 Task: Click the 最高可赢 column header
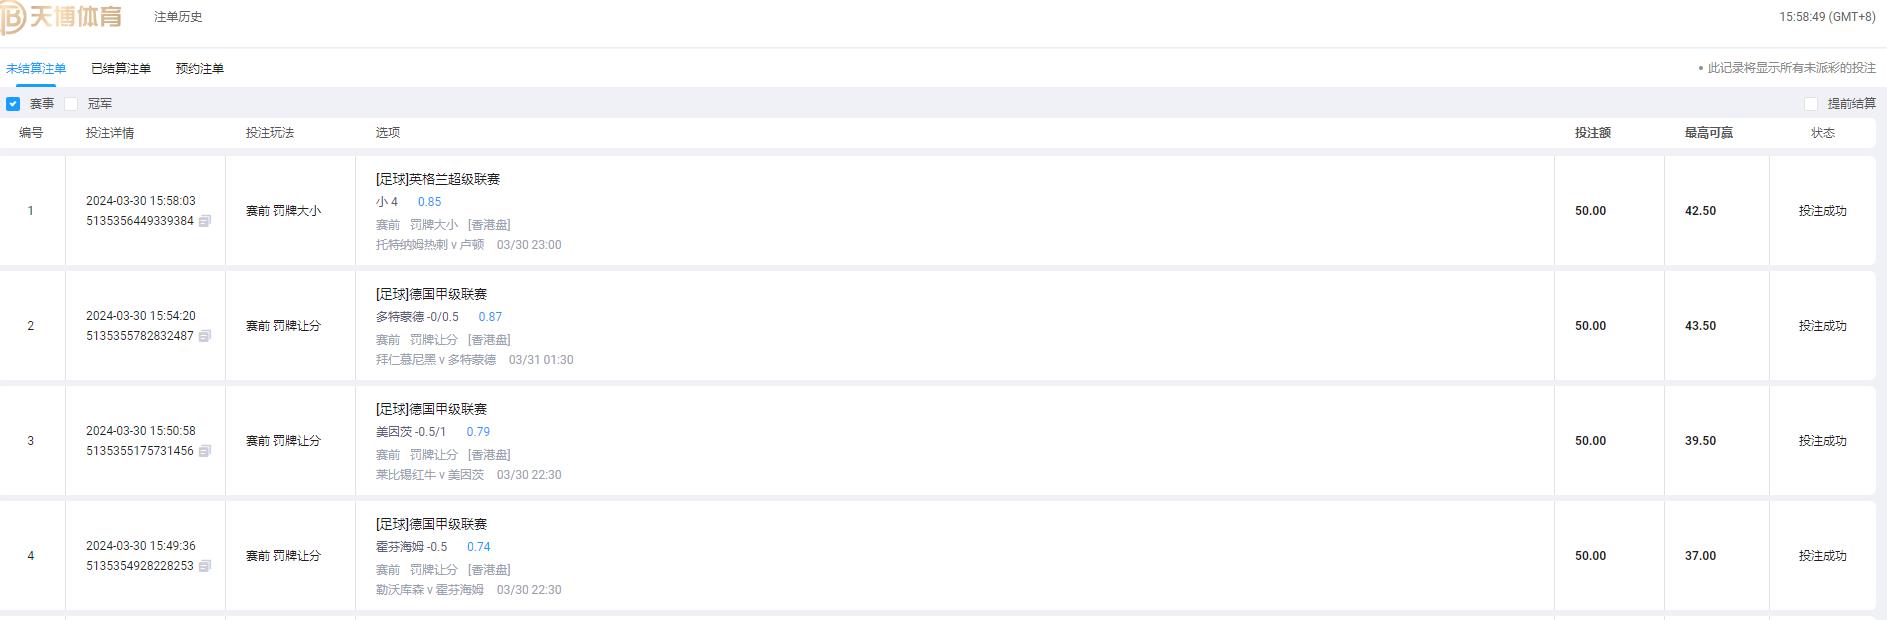(1708, 133)
